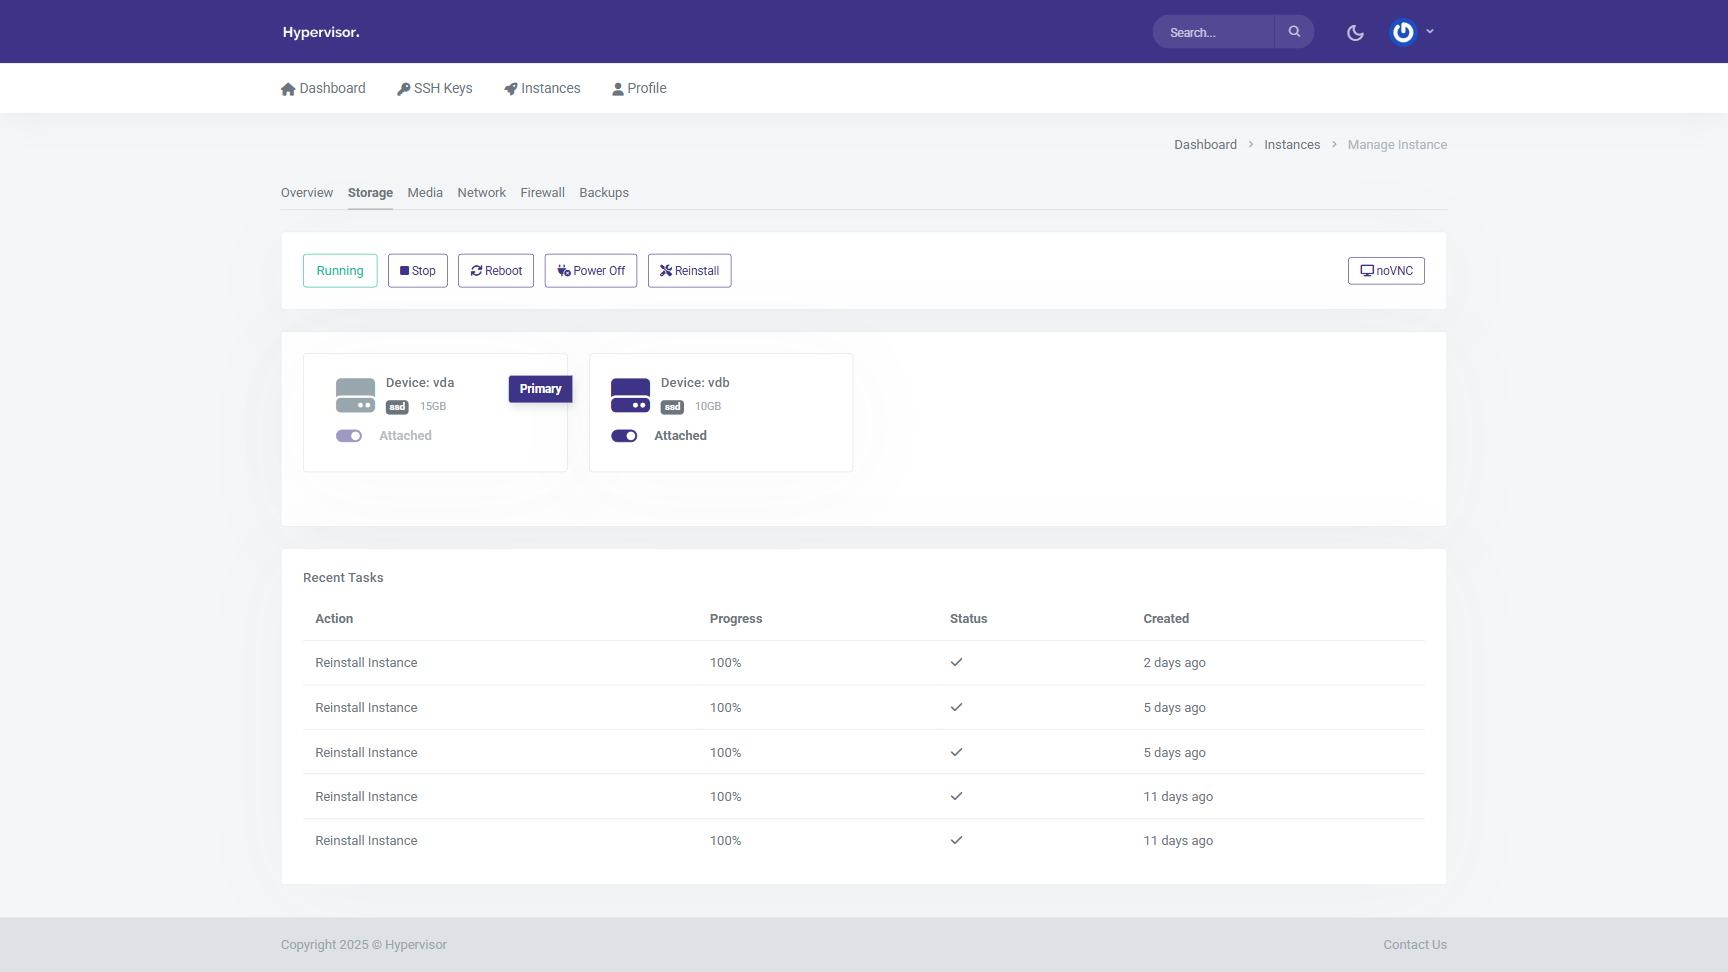Click the Action column header
This screenshot has height=972, width=1728.
pyautogui.click(x=334, y=619)
